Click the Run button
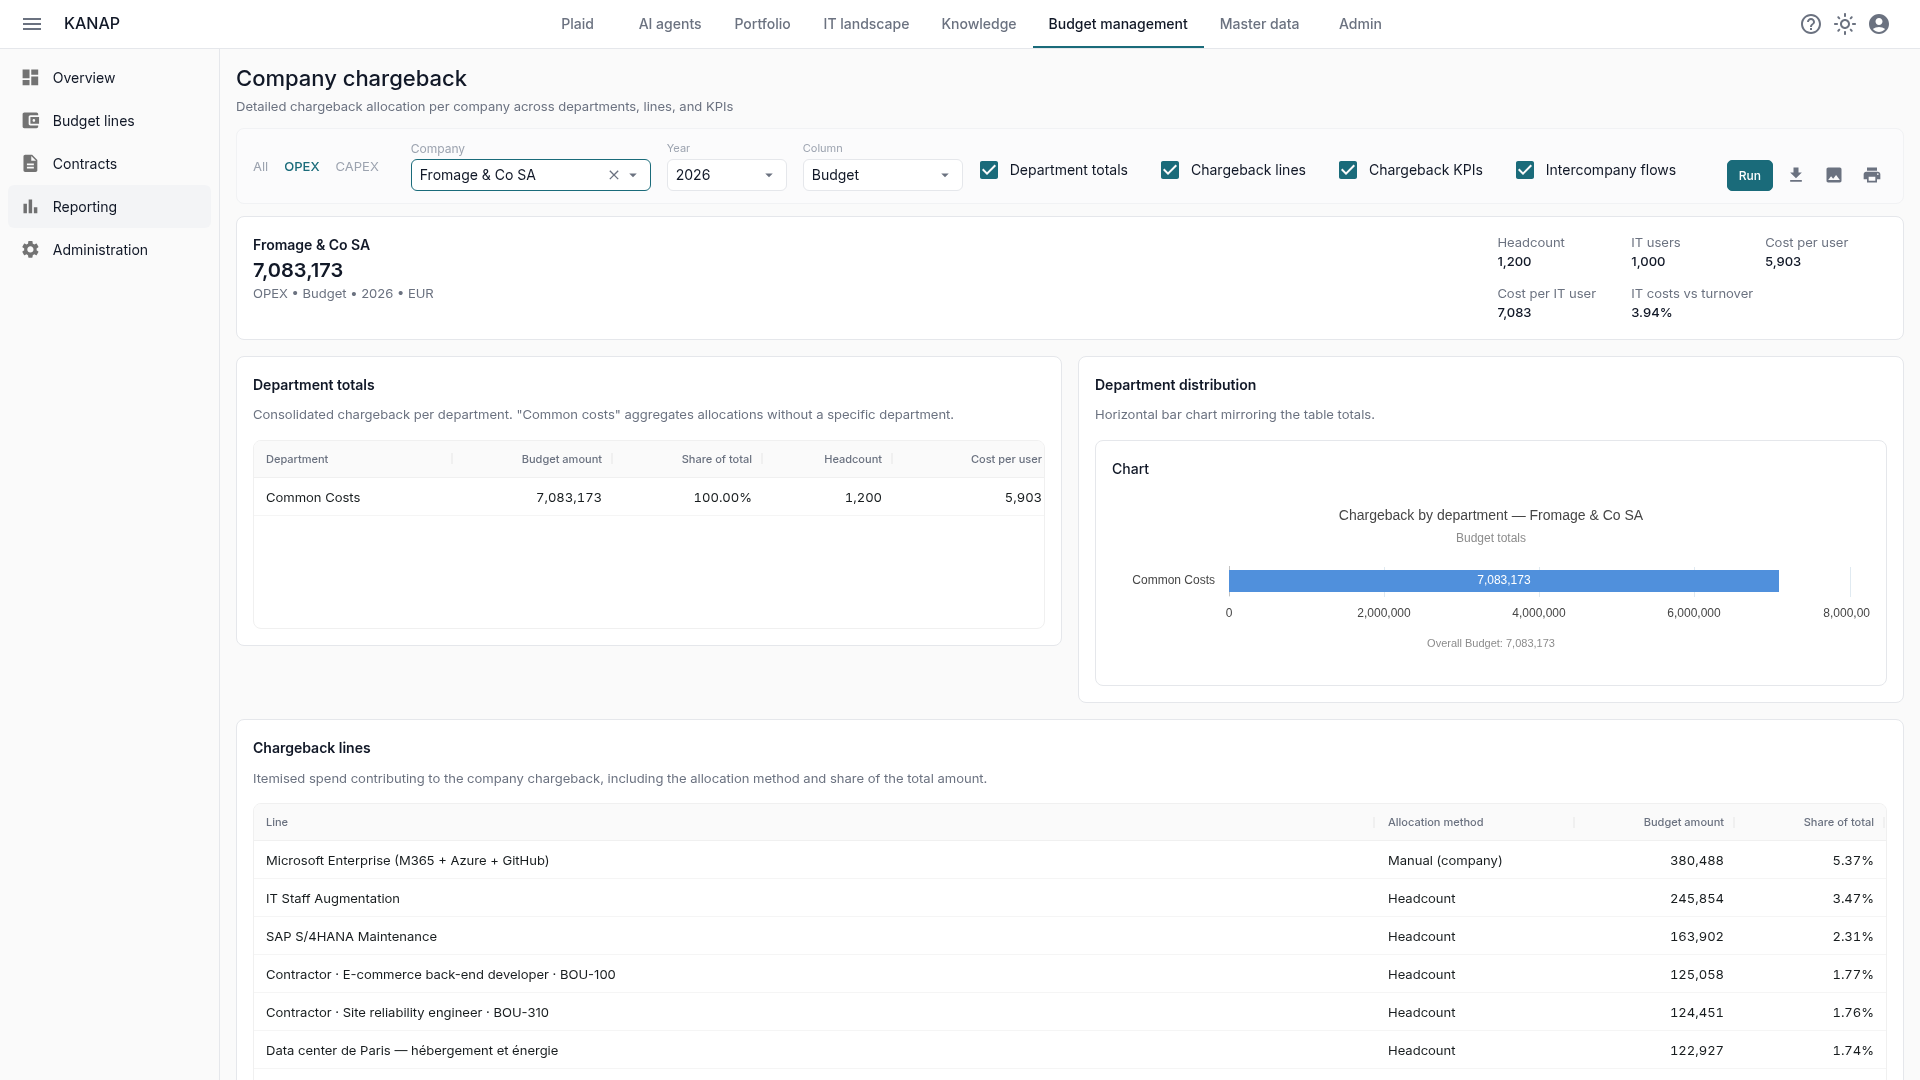The width and height of the screenshot is (1920, 1080). click(1749, 175)
